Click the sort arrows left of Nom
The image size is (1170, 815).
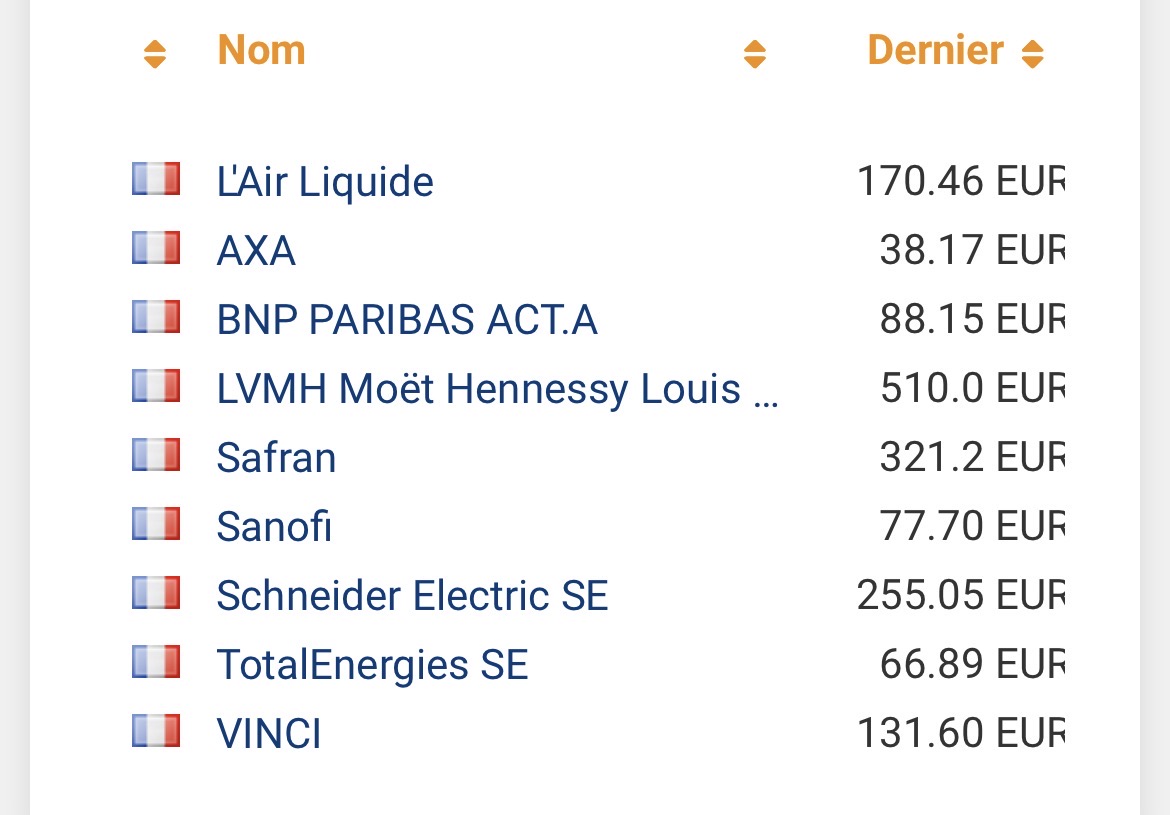pos(154,54)
